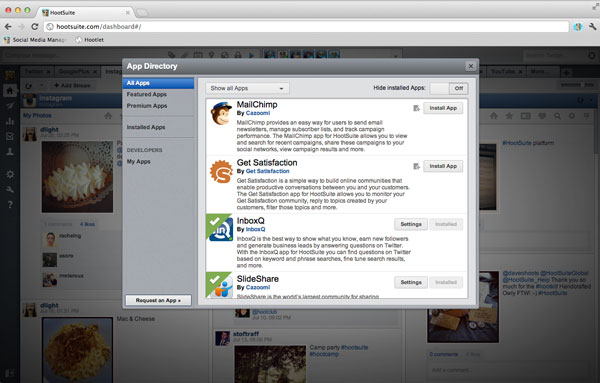Screen dimensions: 600x383
Task: Click the Installed button for InboxQ
Action: [446, 224]
